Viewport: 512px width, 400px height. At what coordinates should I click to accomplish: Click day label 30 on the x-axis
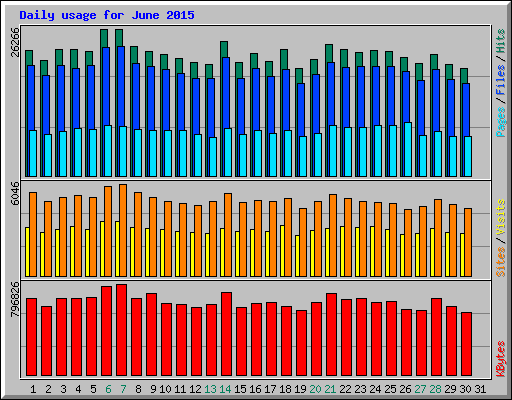coord(465,389)
